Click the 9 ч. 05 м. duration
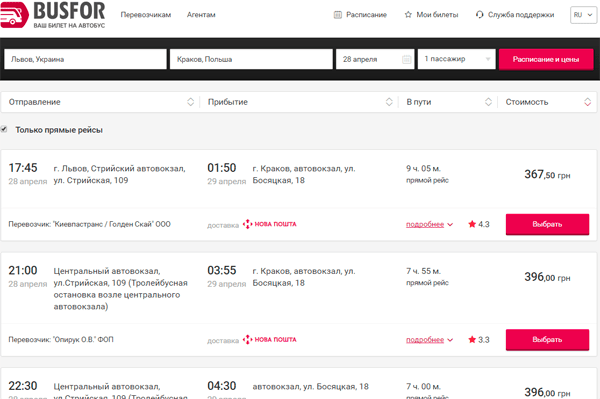 tap(423, 168)
